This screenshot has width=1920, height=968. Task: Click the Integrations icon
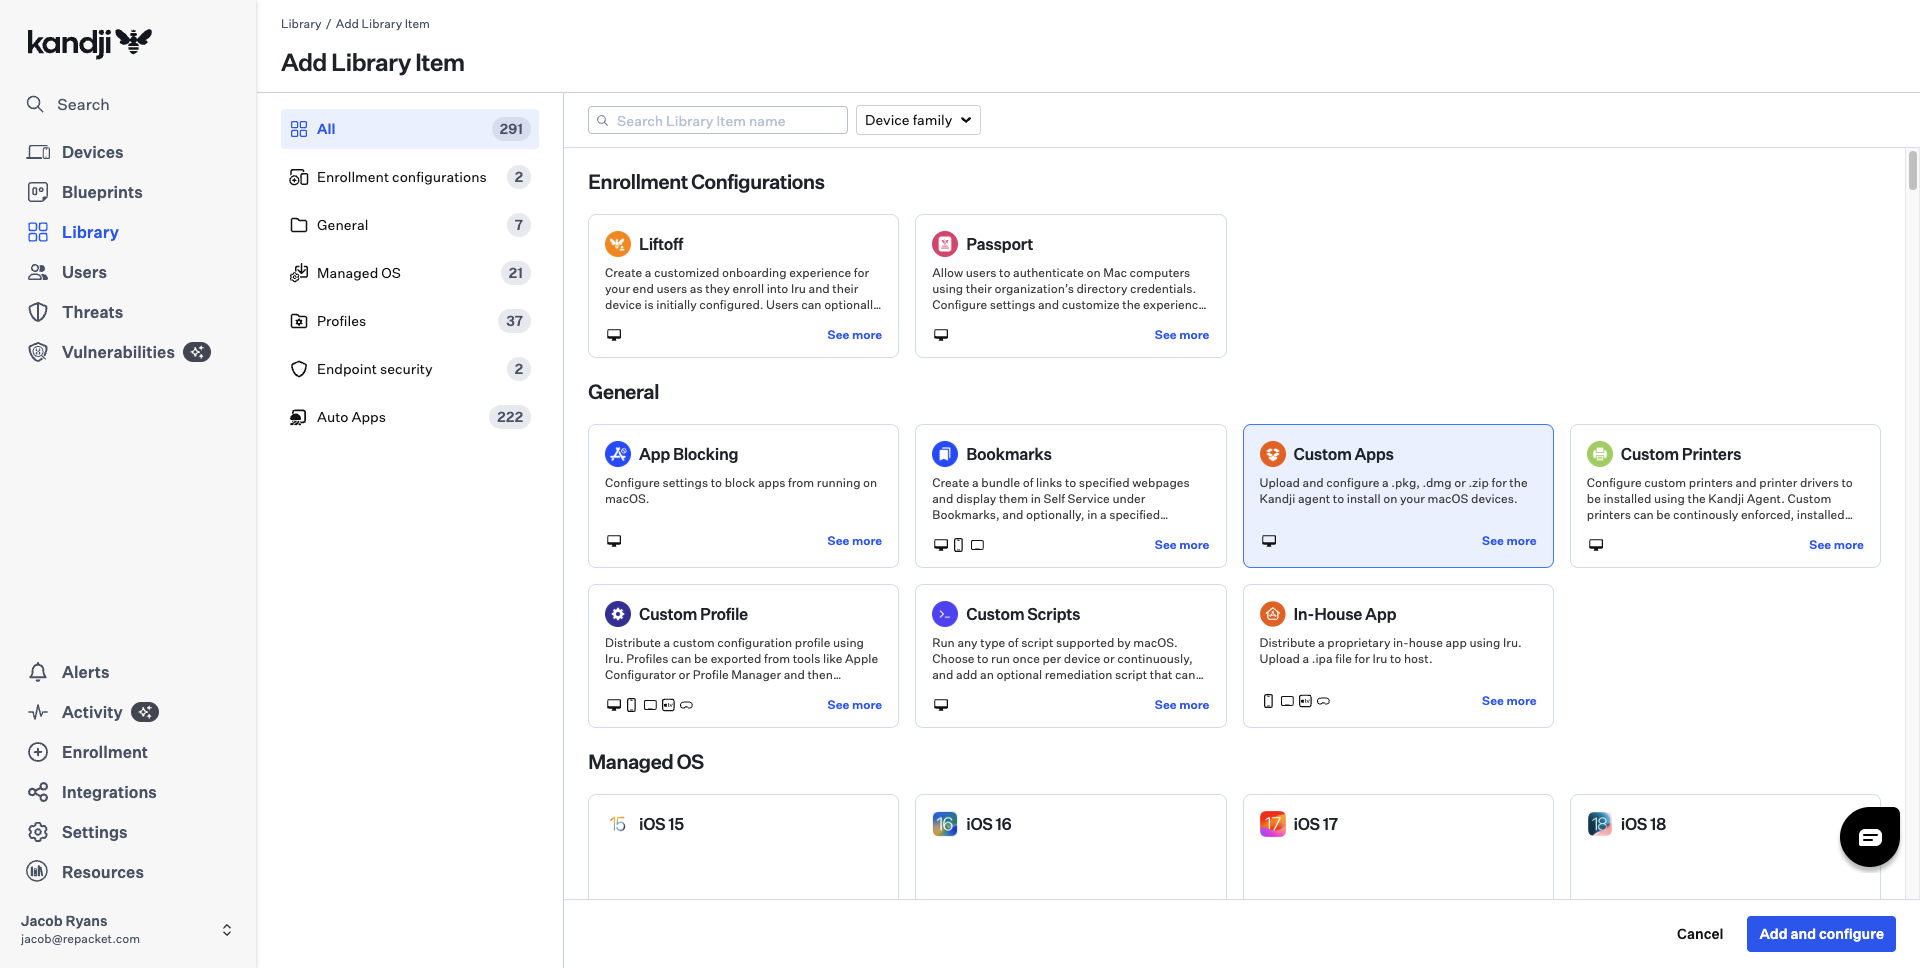[x=38, y=792]
